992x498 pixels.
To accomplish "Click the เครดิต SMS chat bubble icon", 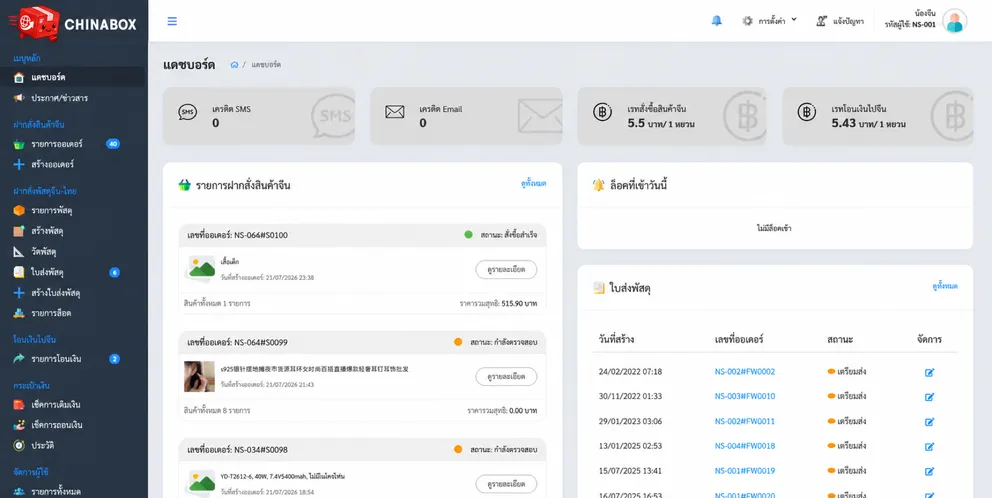I will tap(187, 113).
